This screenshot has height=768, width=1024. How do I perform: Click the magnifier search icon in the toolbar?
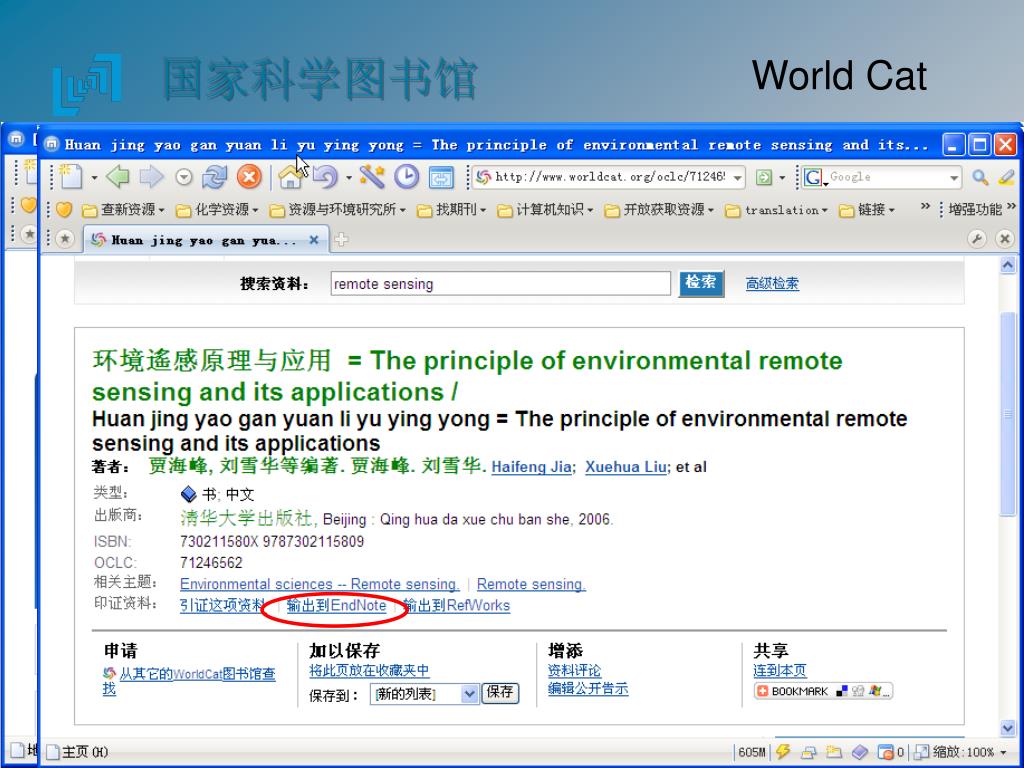pyautogui.click(x=980, y=177)
